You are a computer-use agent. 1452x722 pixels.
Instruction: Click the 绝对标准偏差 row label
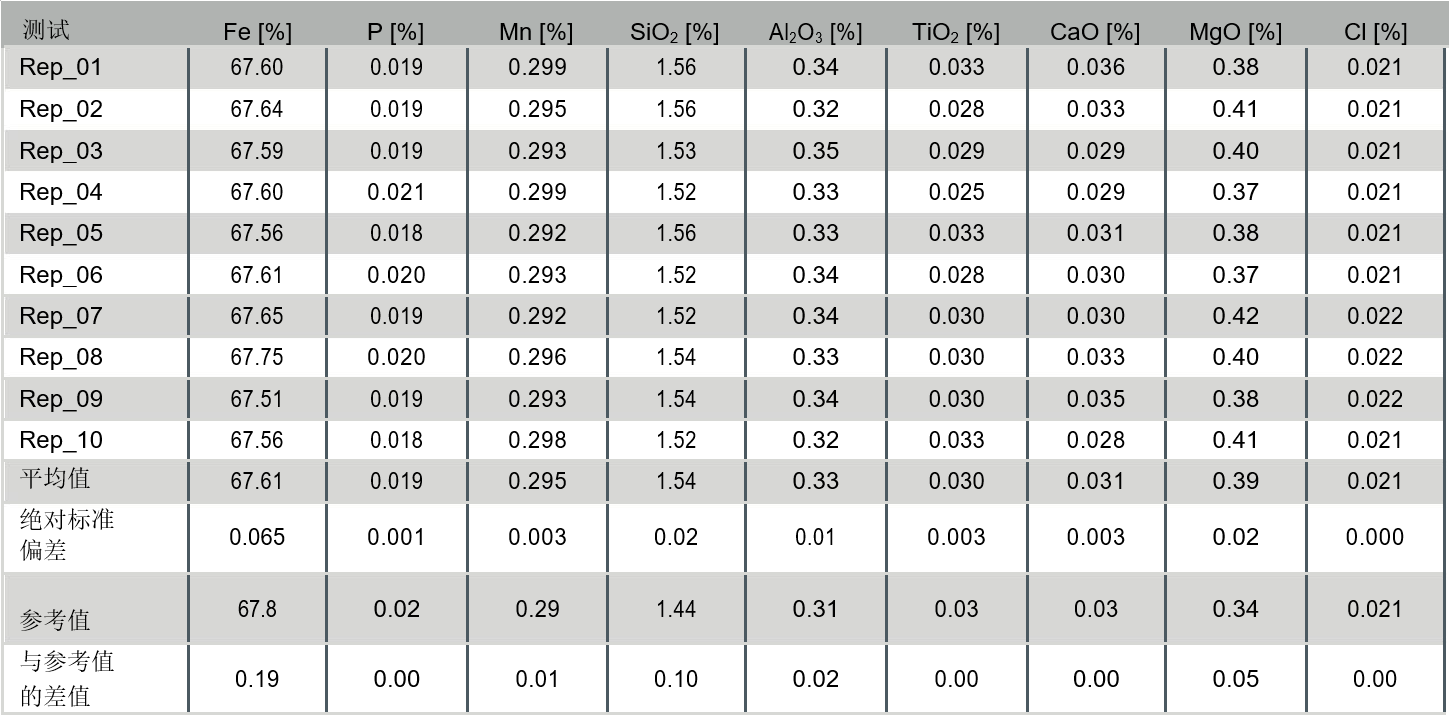[67, 535]
